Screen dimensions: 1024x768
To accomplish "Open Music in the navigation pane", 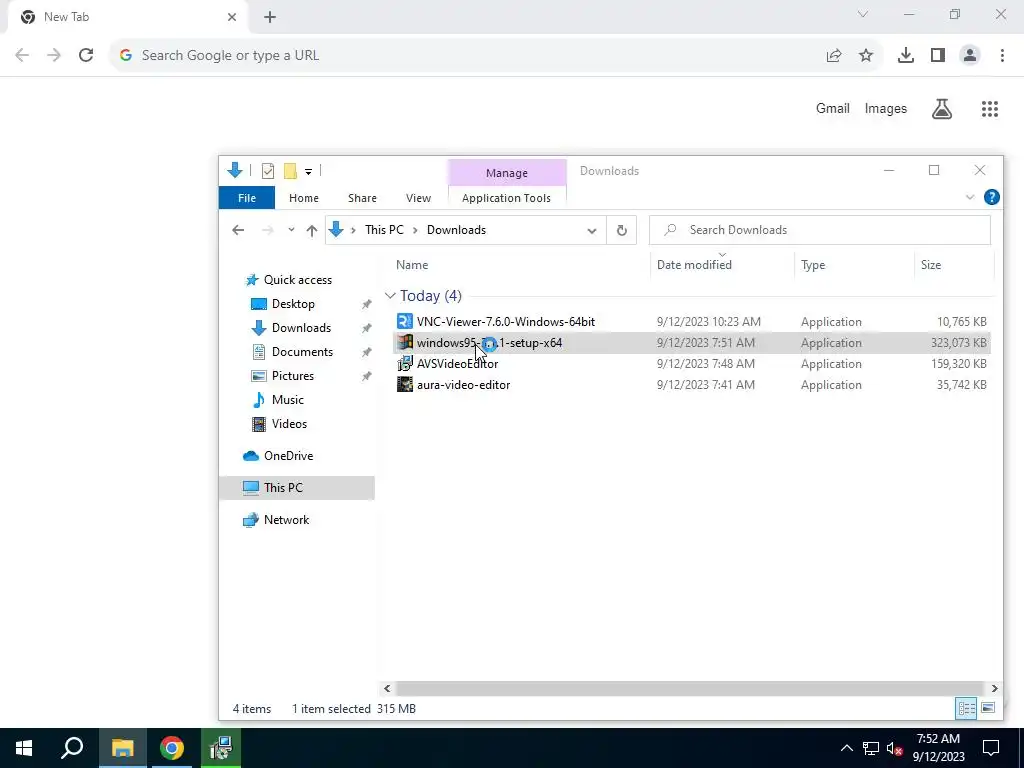I will tap(287, 400).
